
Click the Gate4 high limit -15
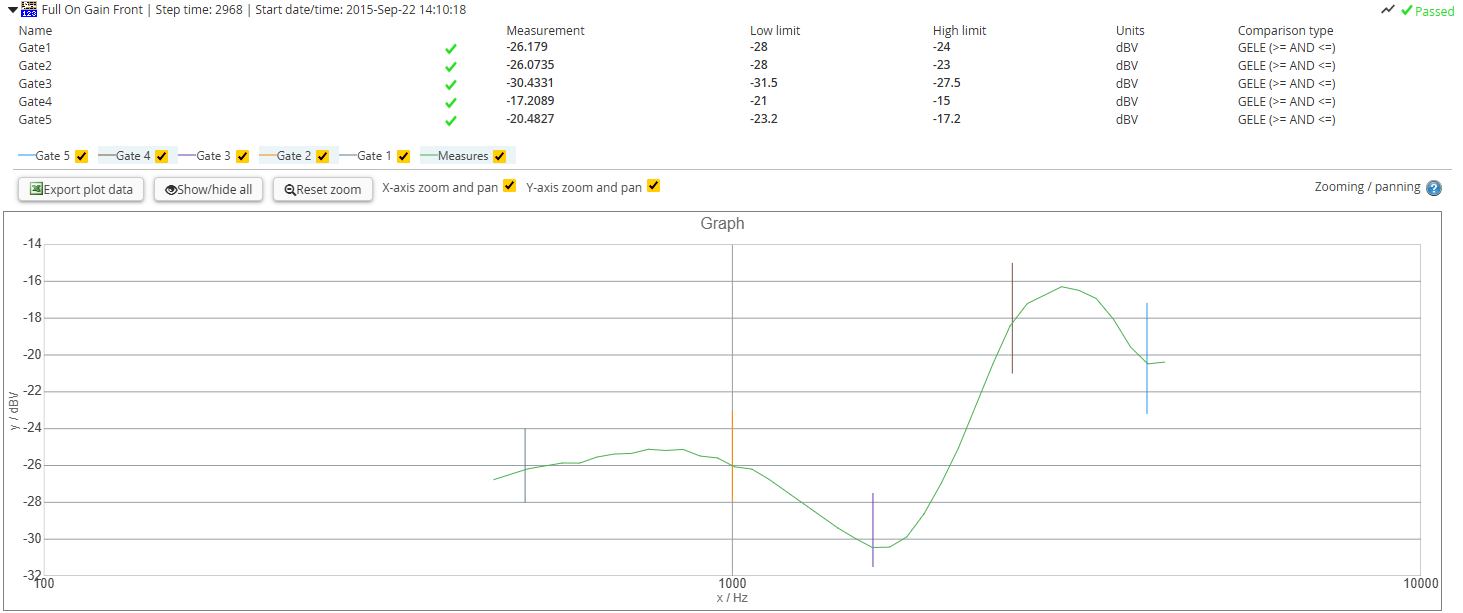[942, 101]
